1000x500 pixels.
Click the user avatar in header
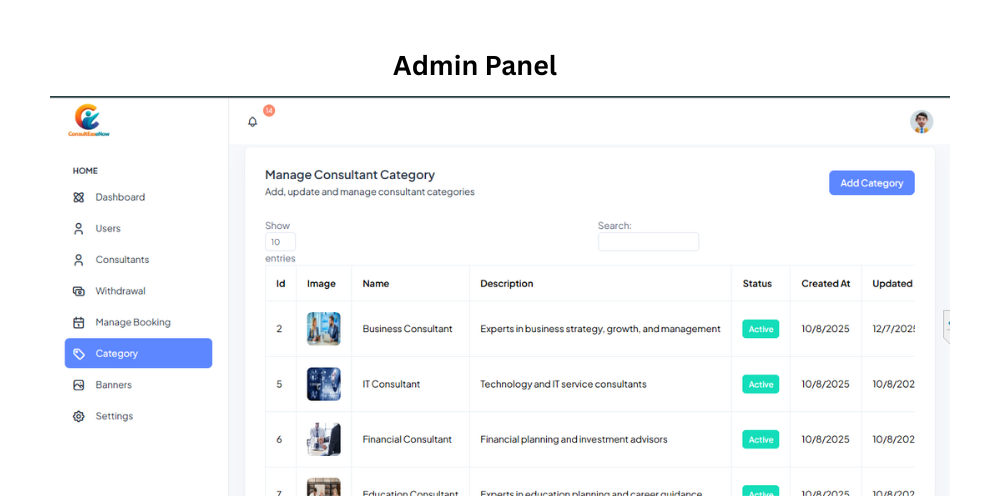click(922, 121)
